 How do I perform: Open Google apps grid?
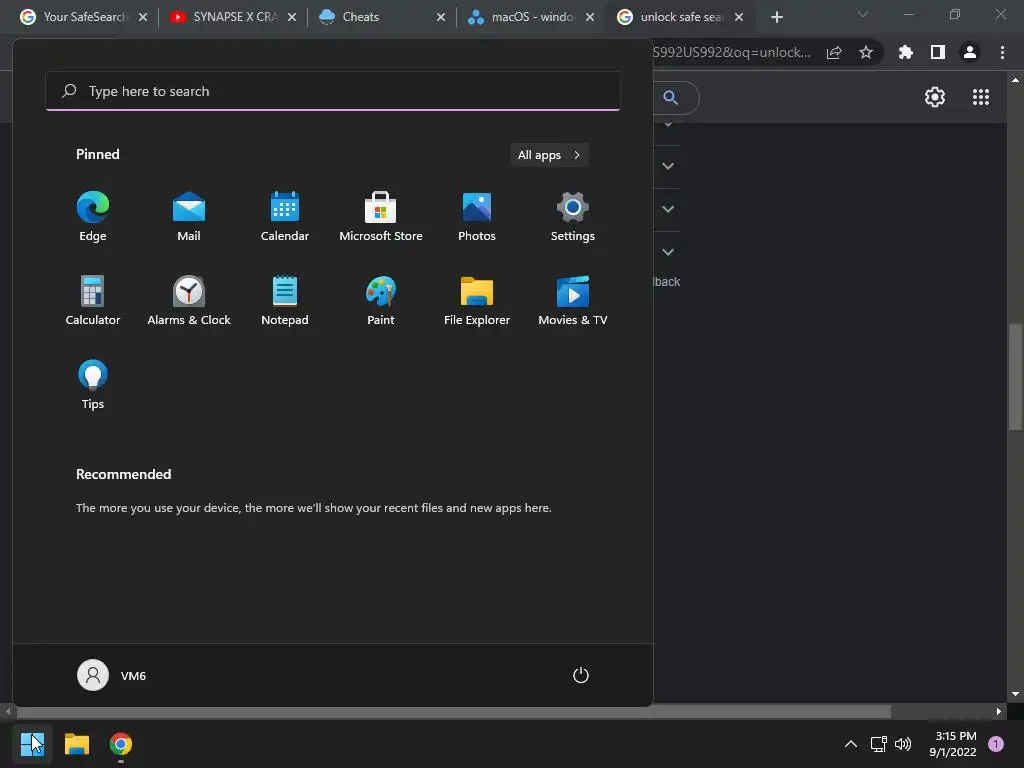coord(981,97)
